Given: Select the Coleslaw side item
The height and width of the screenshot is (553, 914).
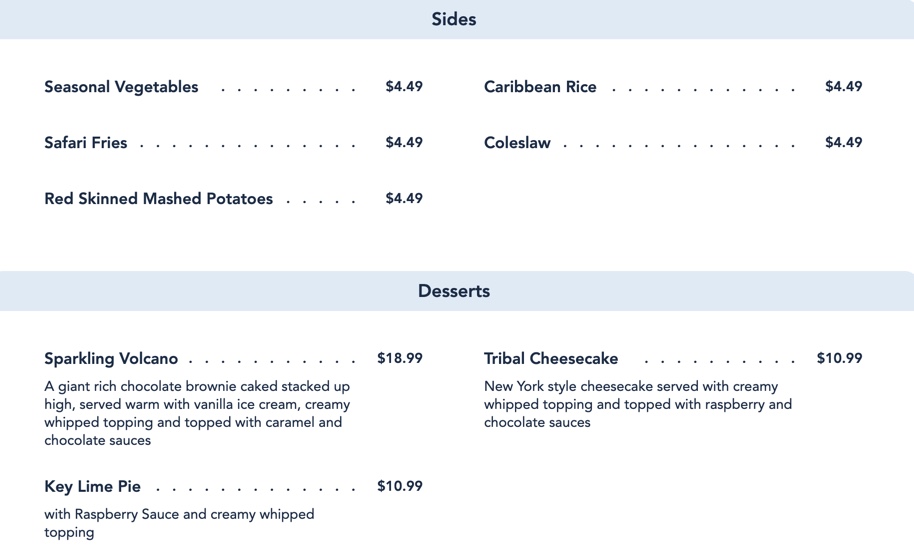Looking at the screenshot, I should pyautogui.click(x=517, y=143).
